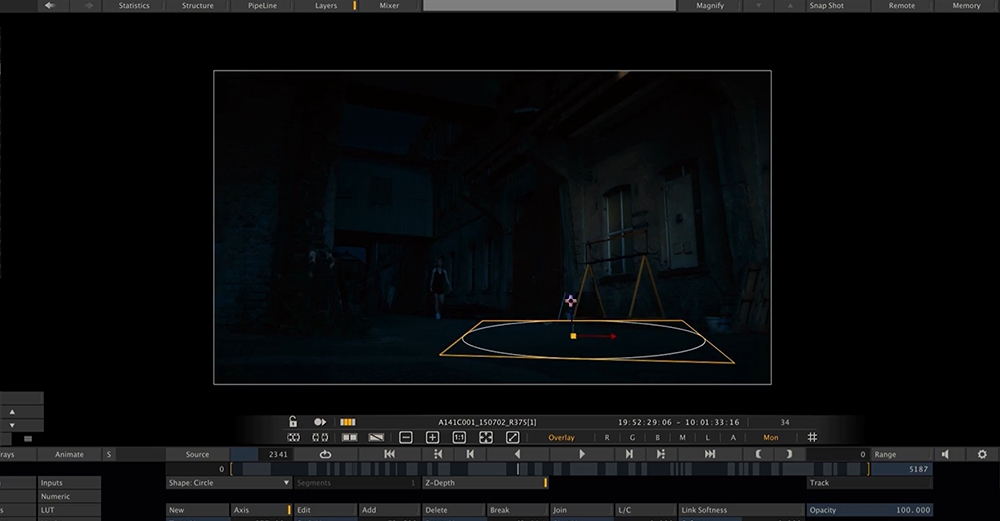This screenshot has height=521, width=1000.
Task: Toggle the Mon monitor output
Action: coord(770,437)
